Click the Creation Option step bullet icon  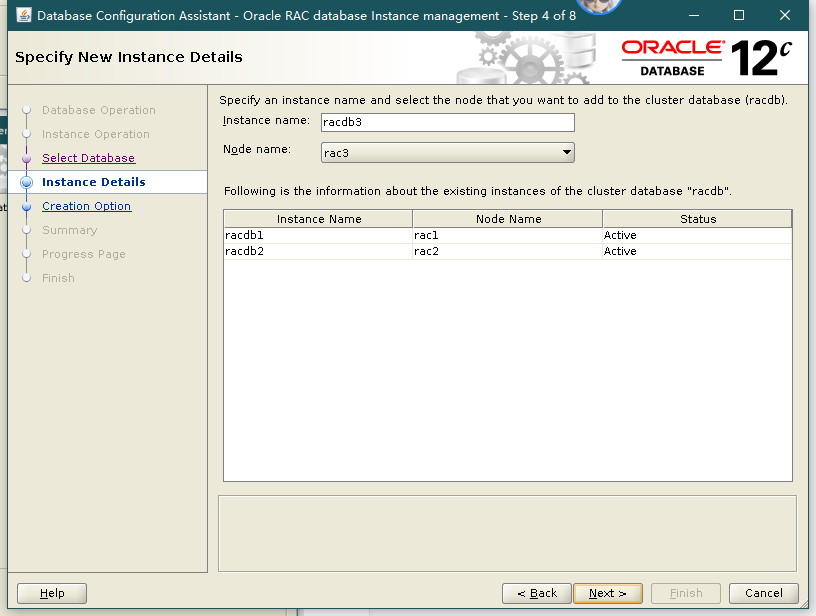(27, 207)
